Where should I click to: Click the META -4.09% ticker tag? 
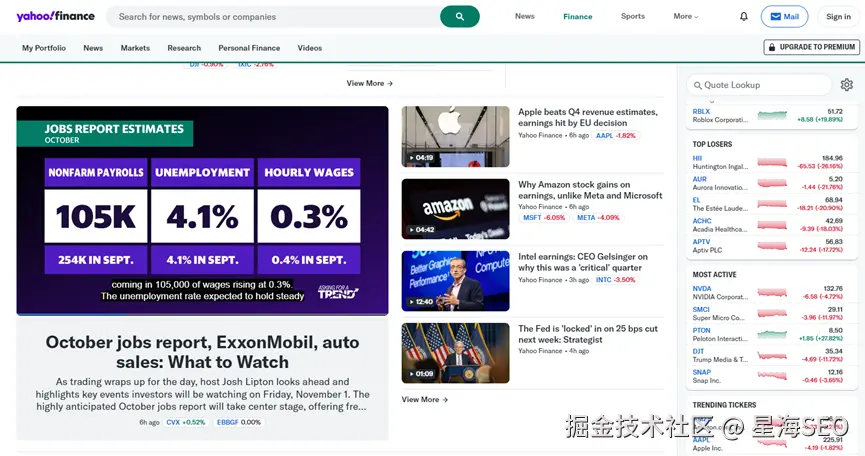(598, 218)
